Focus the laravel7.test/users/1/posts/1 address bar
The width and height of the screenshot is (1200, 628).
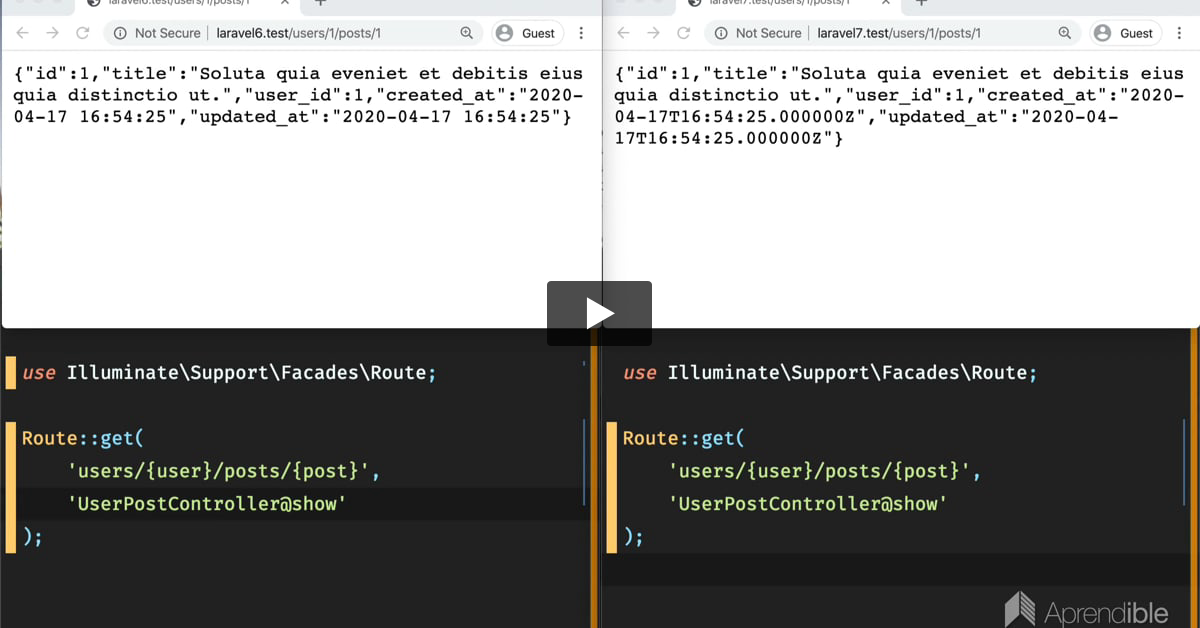click(893, 33)
